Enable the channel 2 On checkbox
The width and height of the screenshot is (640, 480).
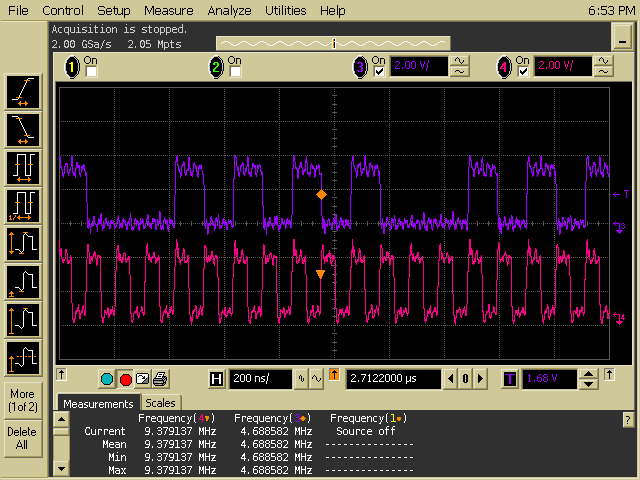pyautogui.click(x=236, y=72)
